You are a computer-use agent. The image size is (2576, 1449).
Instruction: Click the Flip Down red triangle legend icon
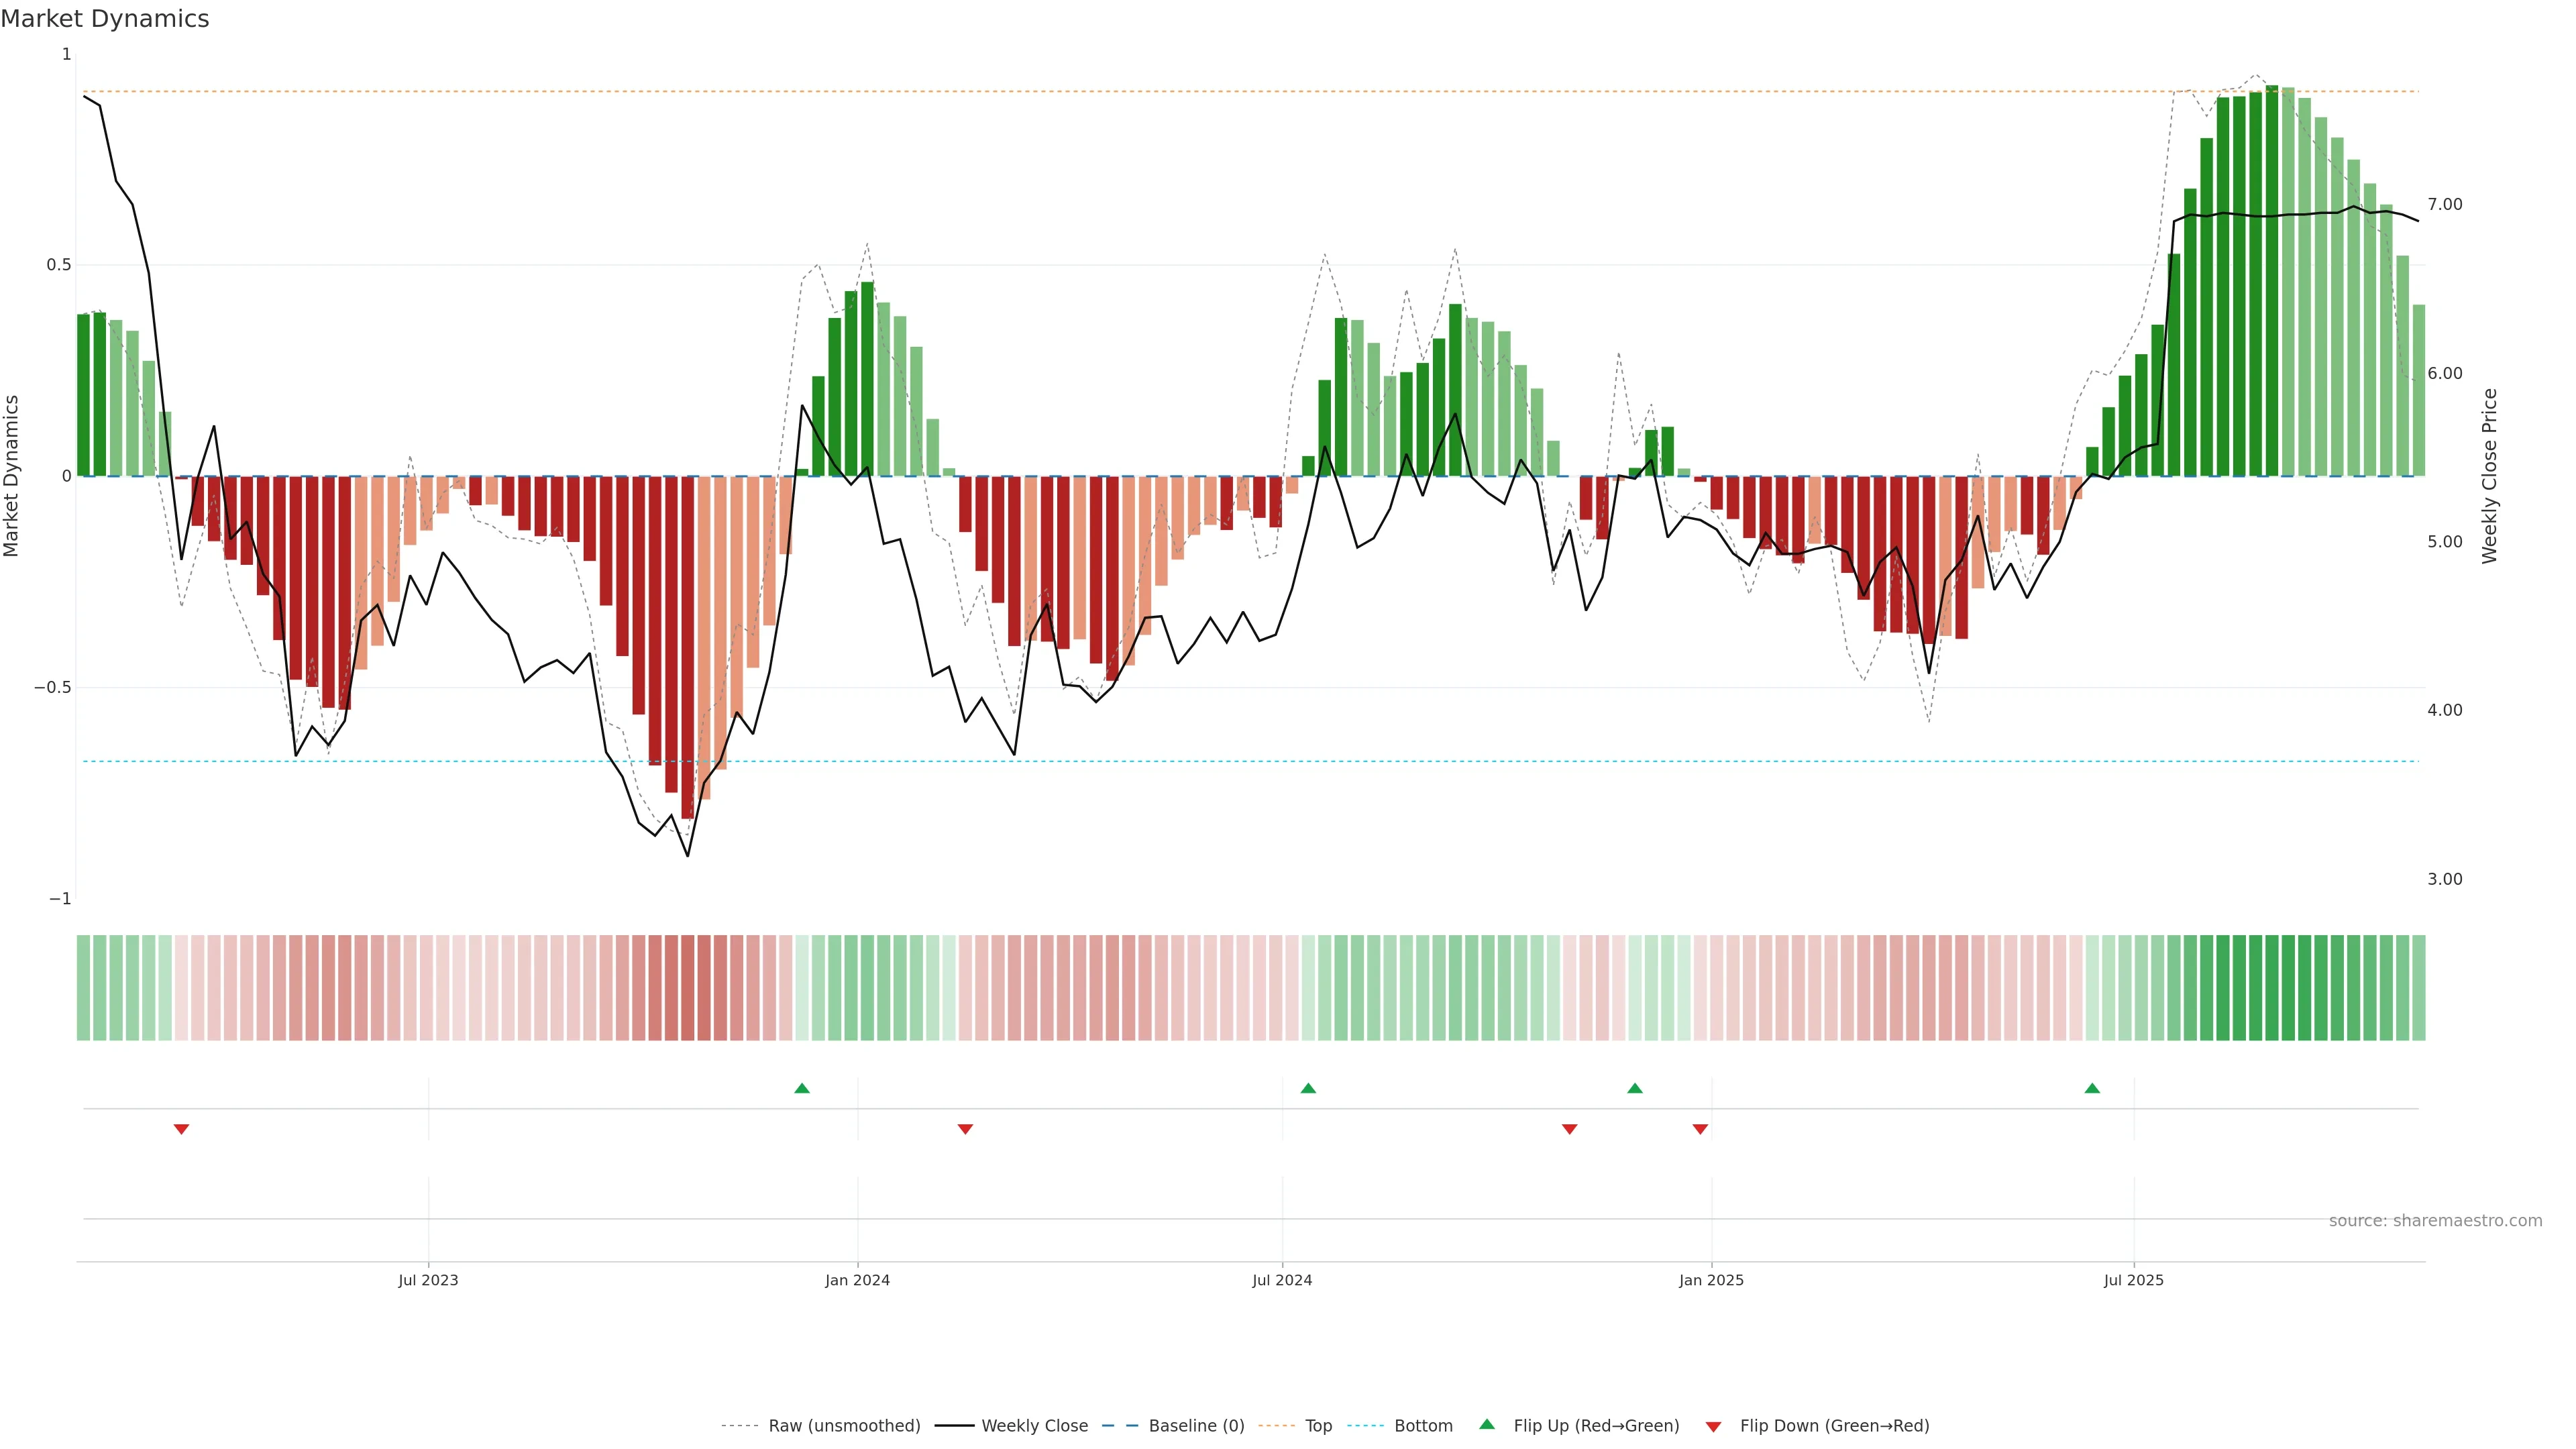tap(1713, 1426)
